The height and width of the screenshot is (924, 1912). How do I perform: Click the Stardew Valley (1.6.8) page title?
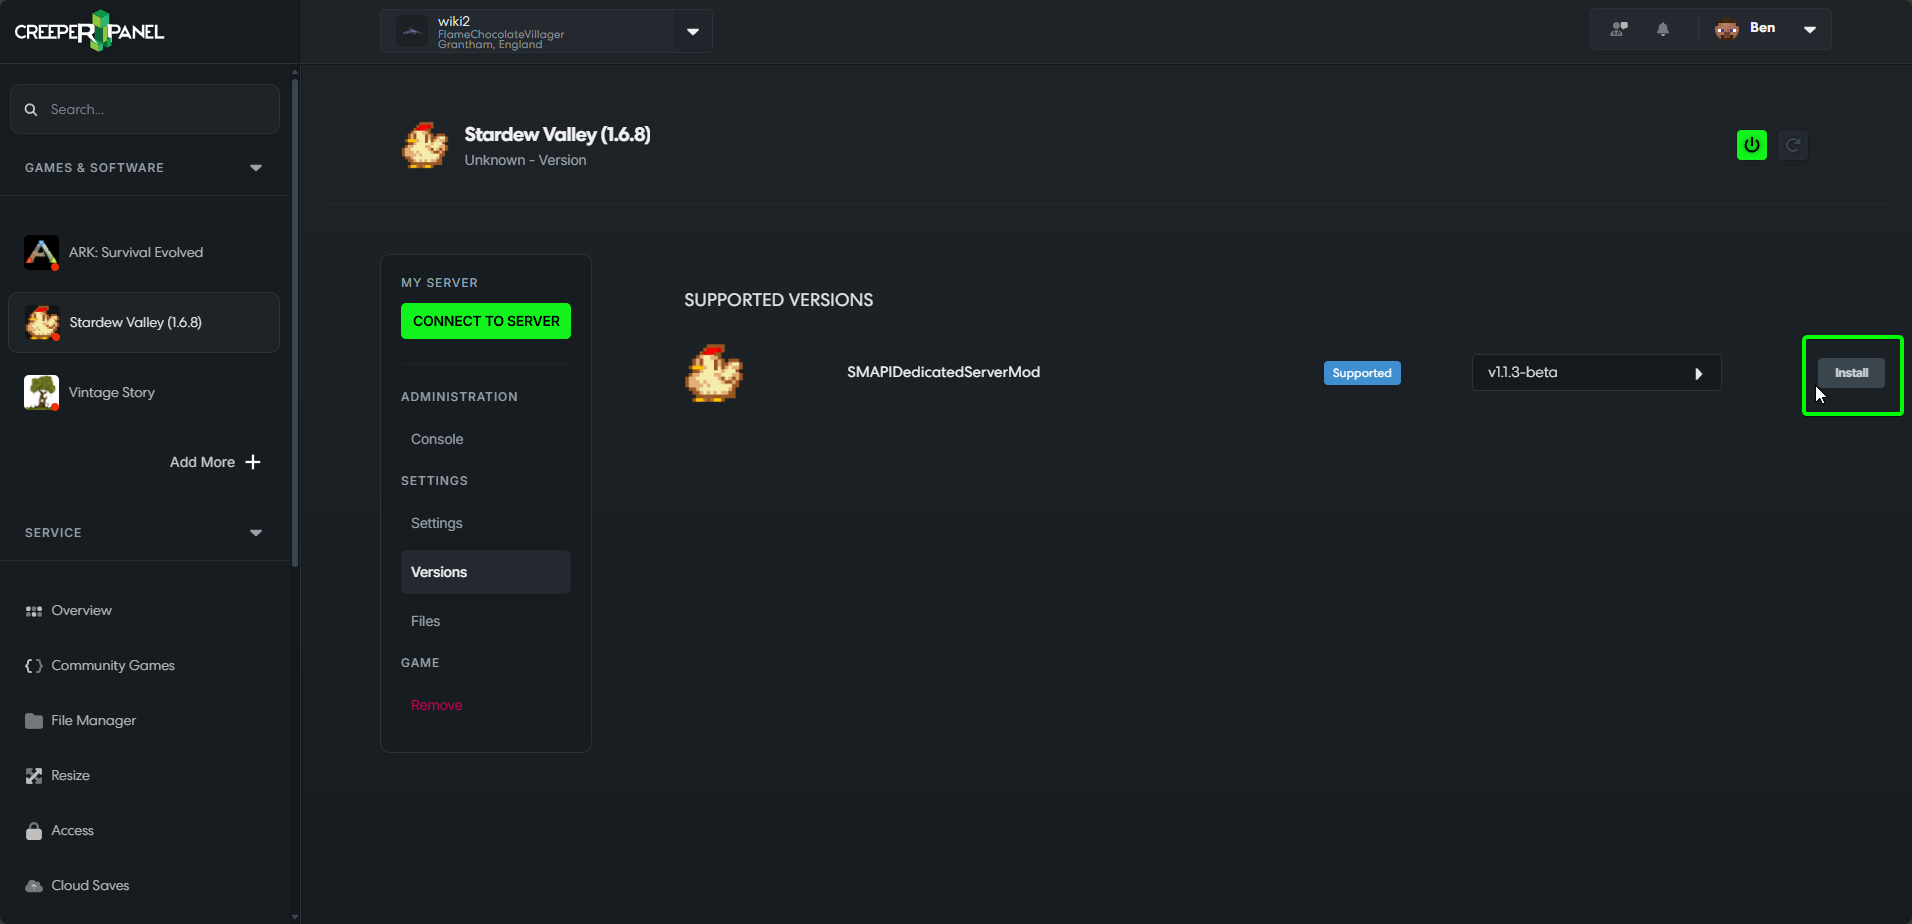557,134
